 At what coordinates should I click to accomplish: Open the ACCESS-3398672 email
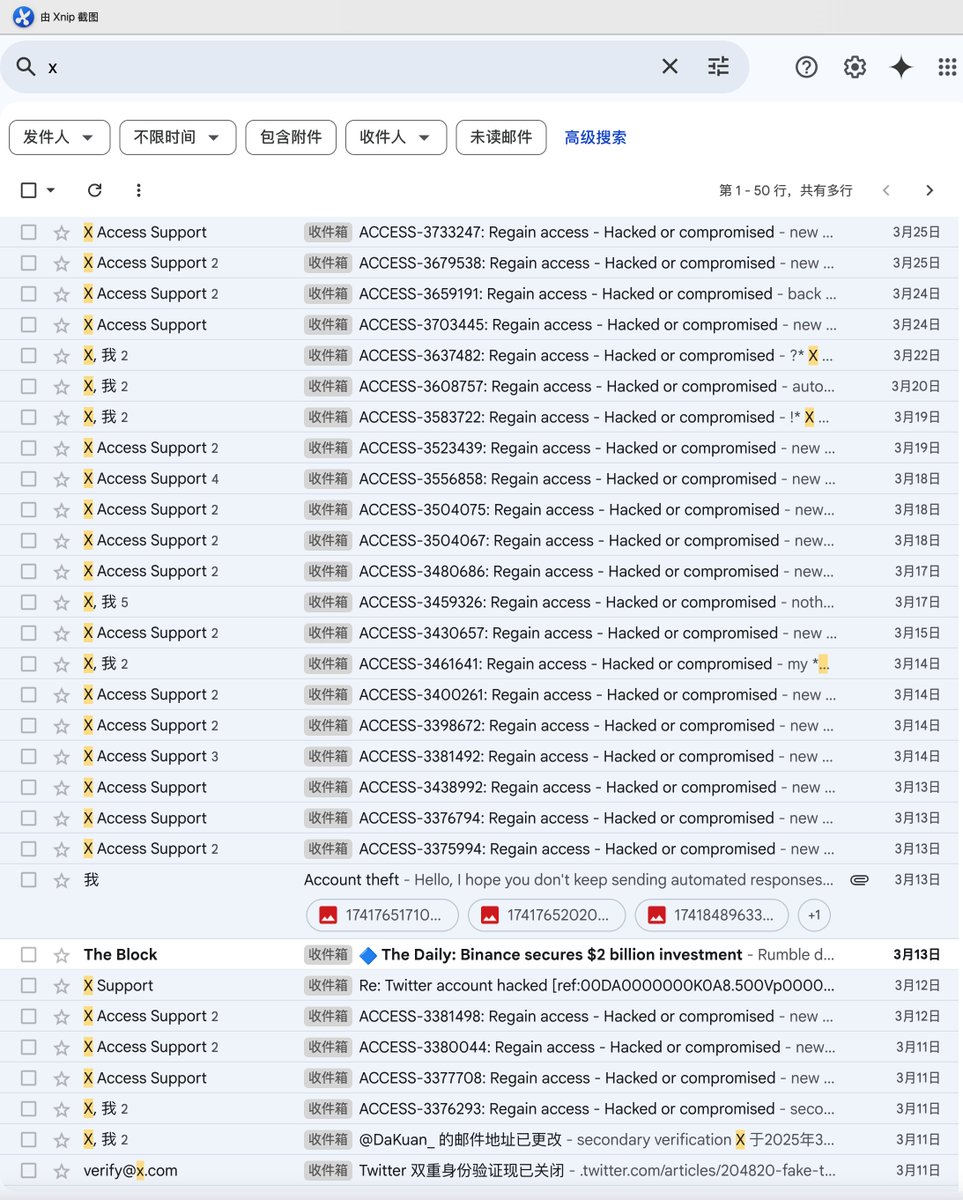[482, 726]
